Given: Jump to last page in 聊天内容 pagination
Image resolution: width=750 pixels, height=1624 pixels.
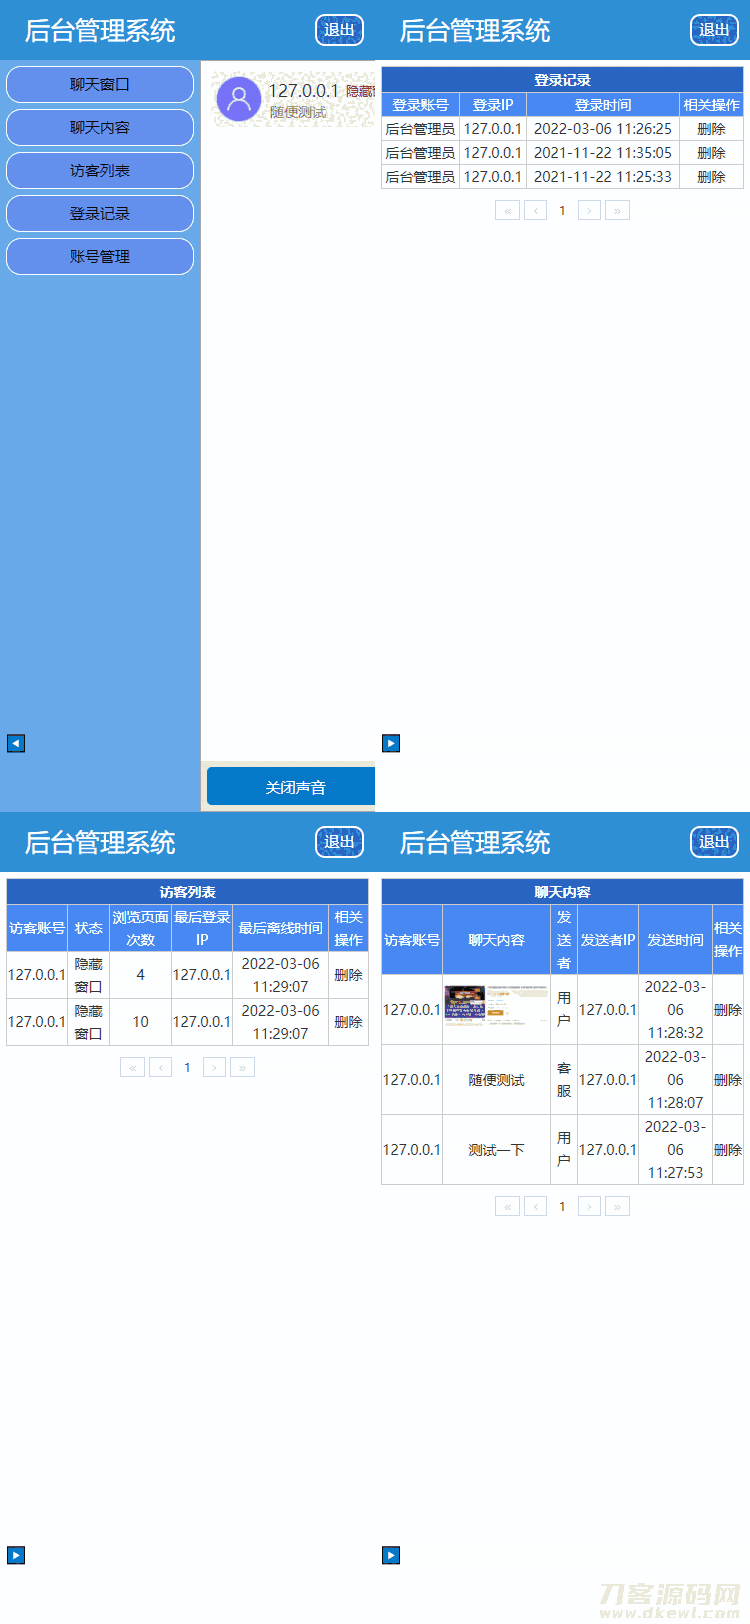Looking at the screenshot, I should click(x=617, y=1206).
